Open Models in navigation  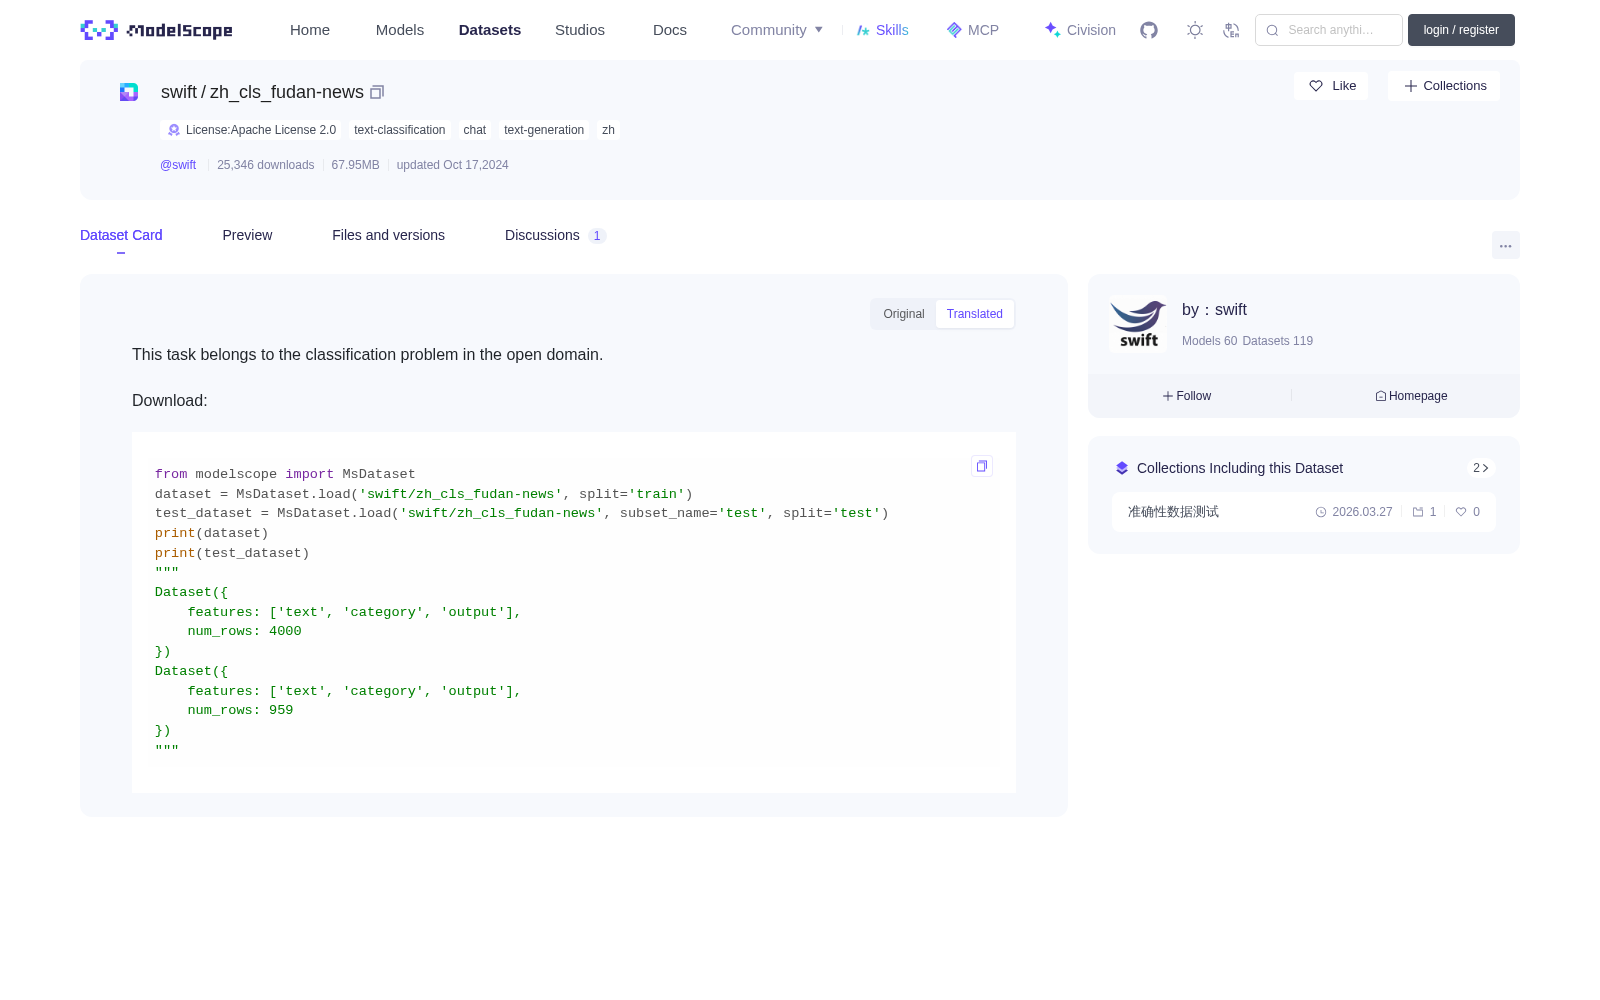click(x=400, y=30)
